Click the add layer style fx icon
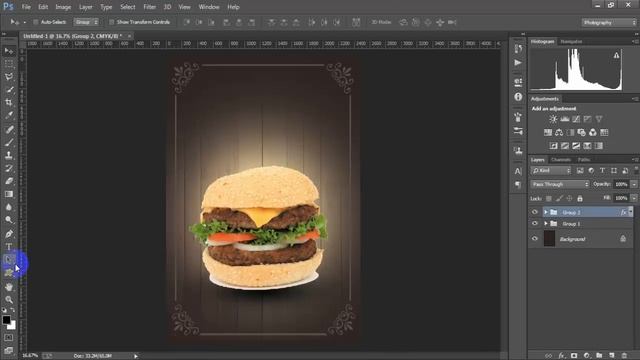Viewport: 640px width, 360px height. tap(561, 356)
